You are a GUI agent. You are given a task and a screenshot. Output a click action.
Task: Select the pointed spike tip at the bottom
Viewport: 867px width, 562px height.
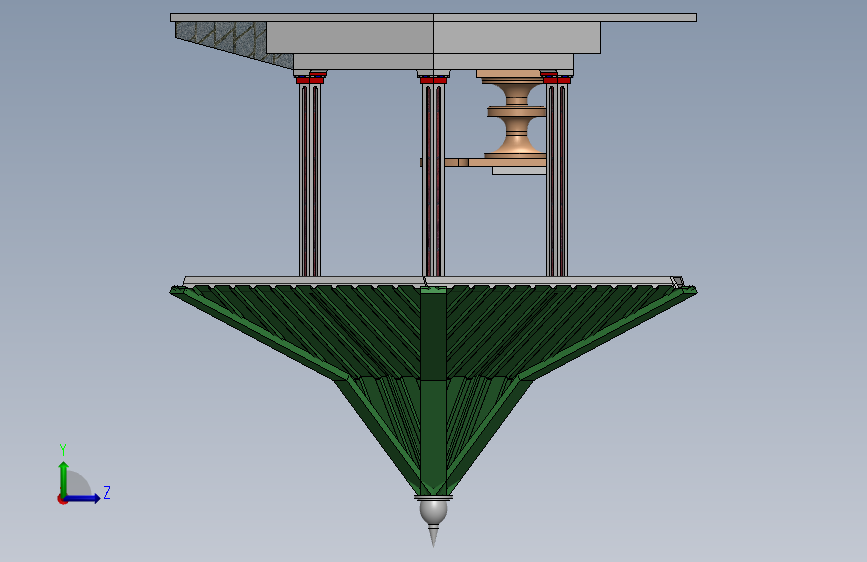[x=434, y=536]
